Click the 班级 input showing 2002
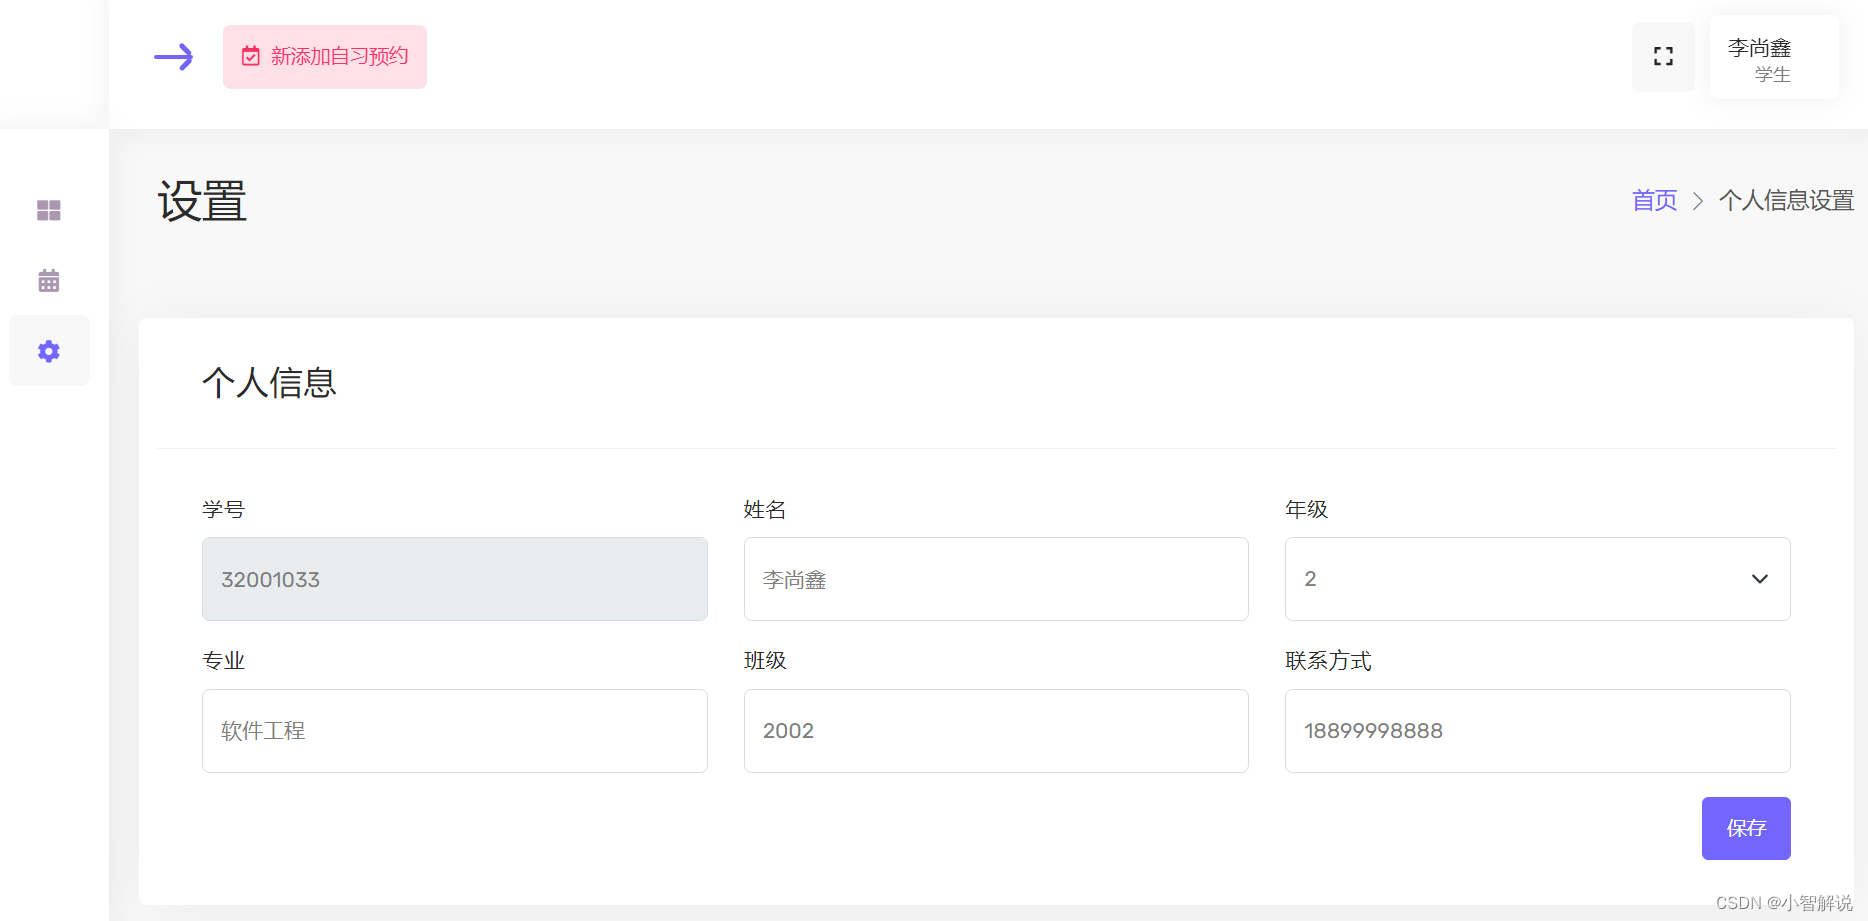 tap(996, 731)
